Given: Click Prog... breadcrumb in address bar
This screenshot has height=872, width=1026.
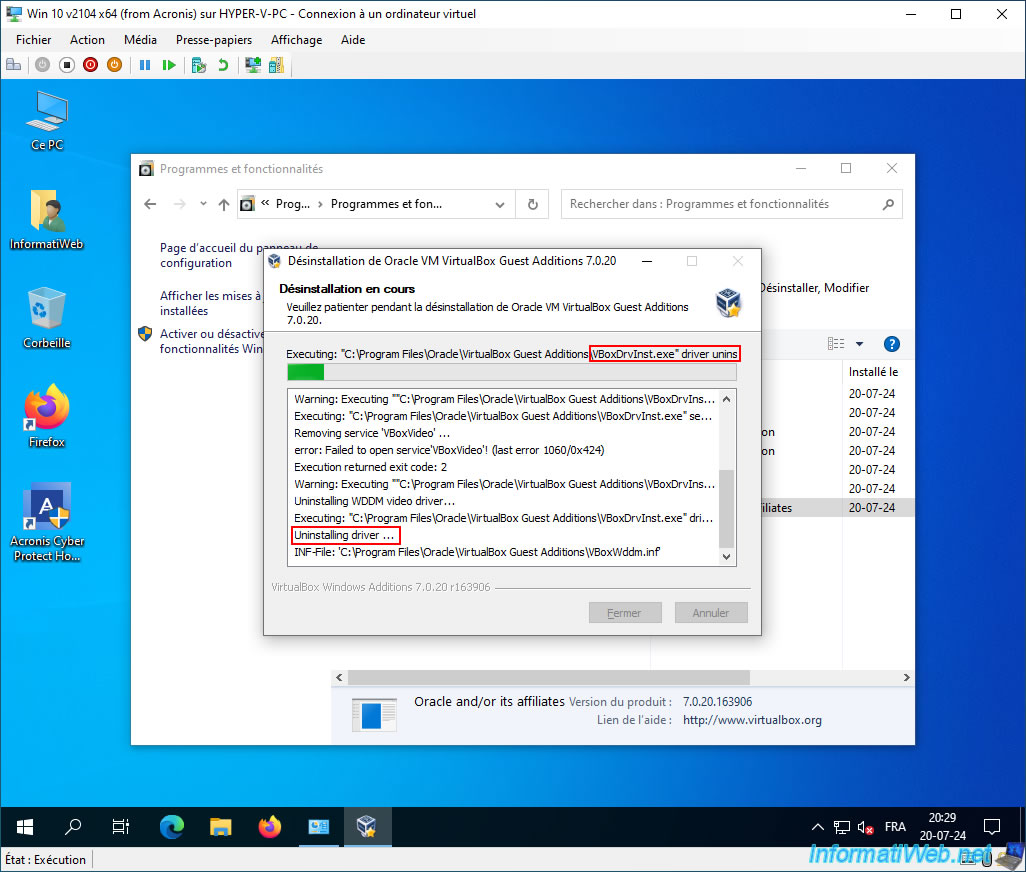Looking at the screenshot, I should pos(292,204).
